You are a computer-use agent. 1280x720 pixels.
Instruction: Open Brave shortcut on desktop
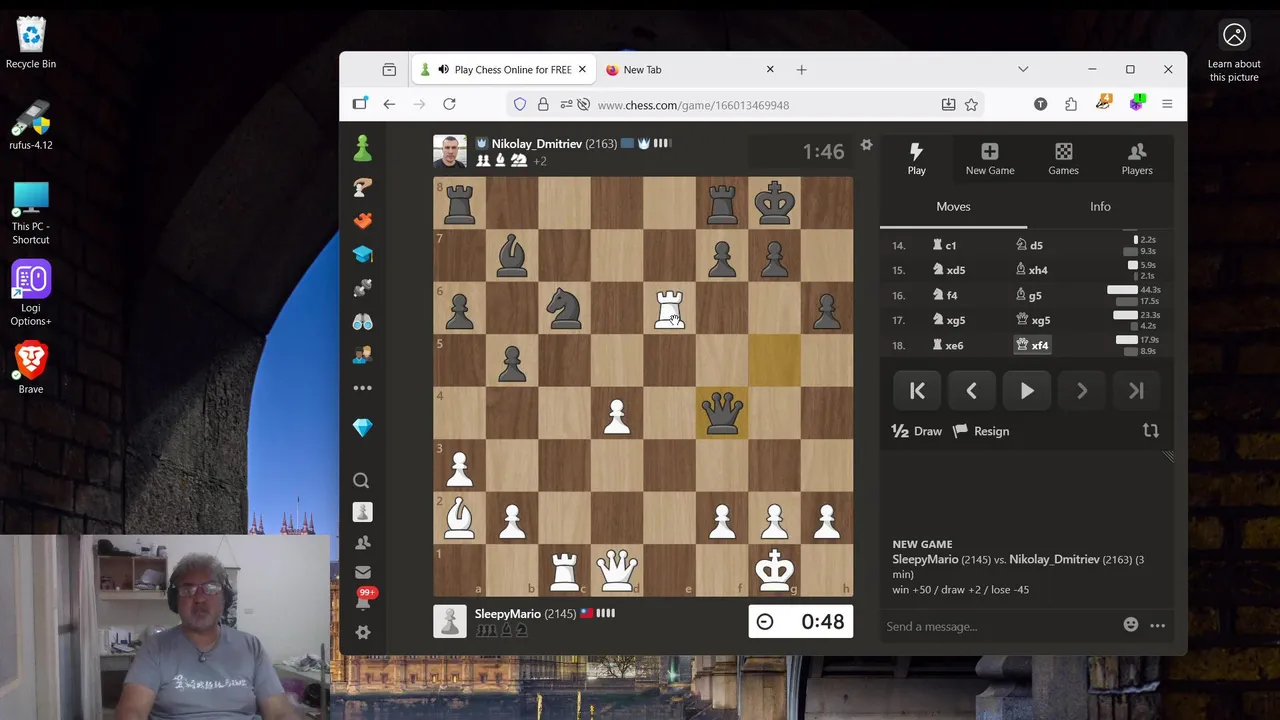click(31, 367)
